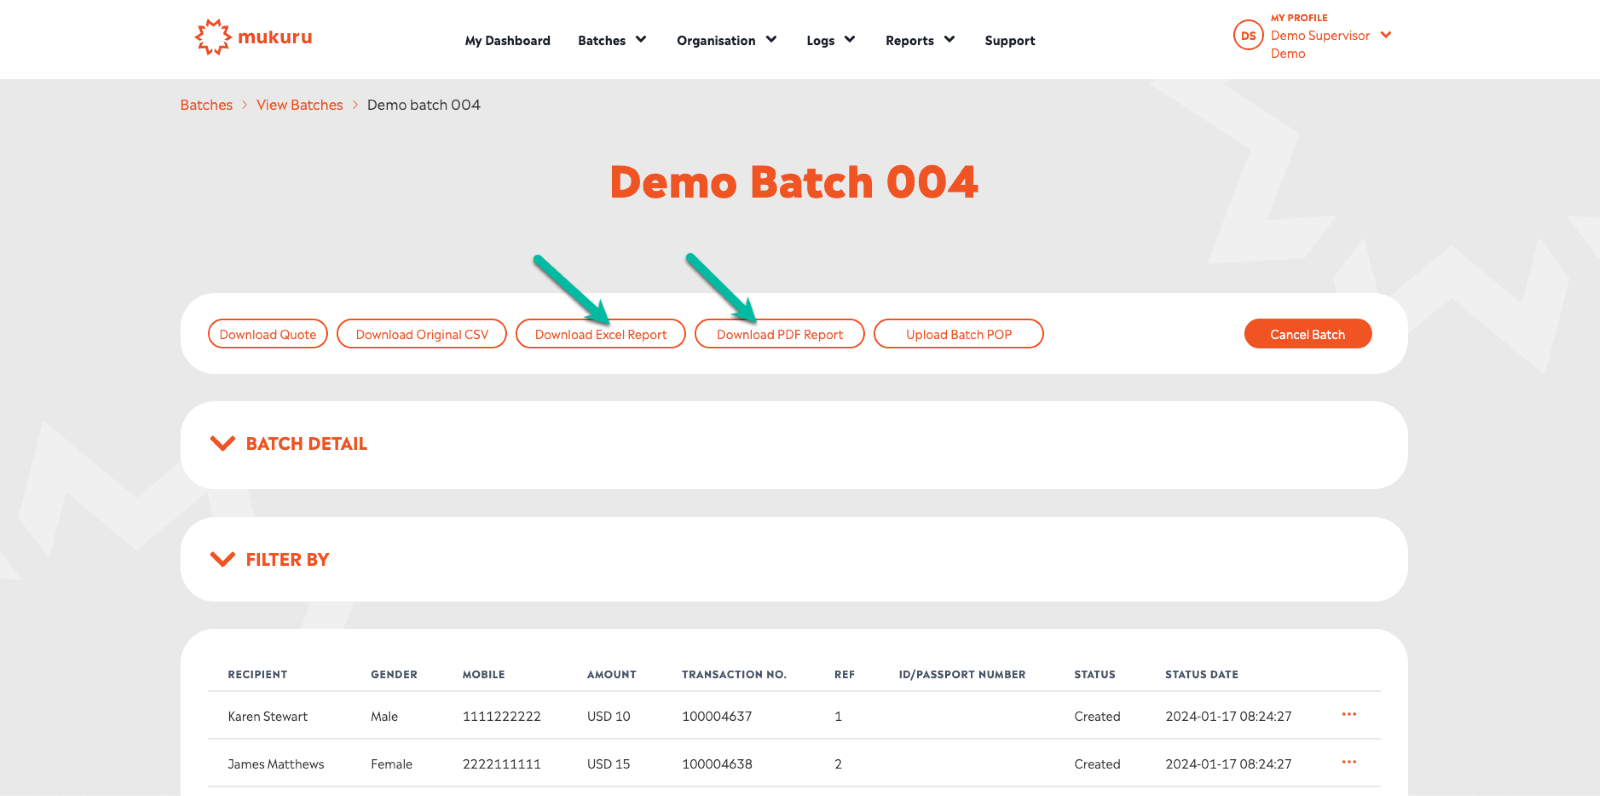Open actions menu for James Matthews row
Image resolution: width=1600 pixels, height=796 pixels.
click(1349, 763)
